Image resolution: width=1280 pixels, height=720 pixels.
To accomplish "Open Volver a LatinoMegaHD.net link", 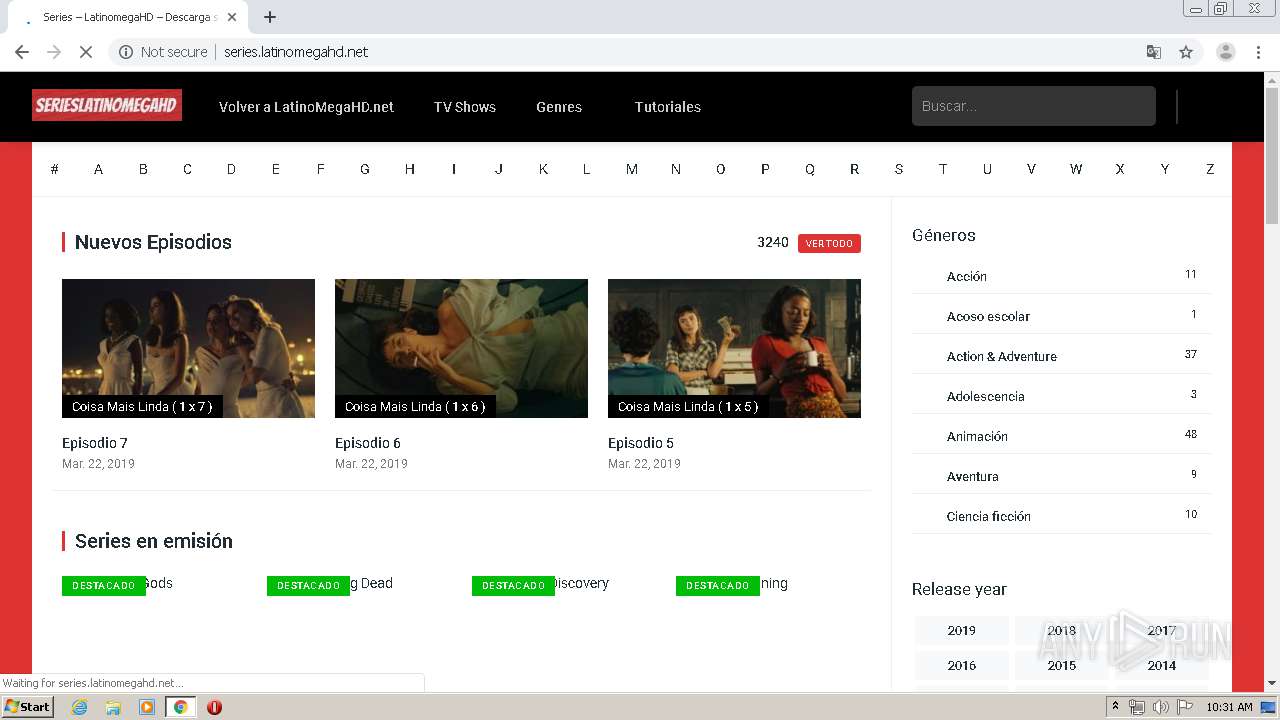I will pyautogui.click(x=306, y=107).
